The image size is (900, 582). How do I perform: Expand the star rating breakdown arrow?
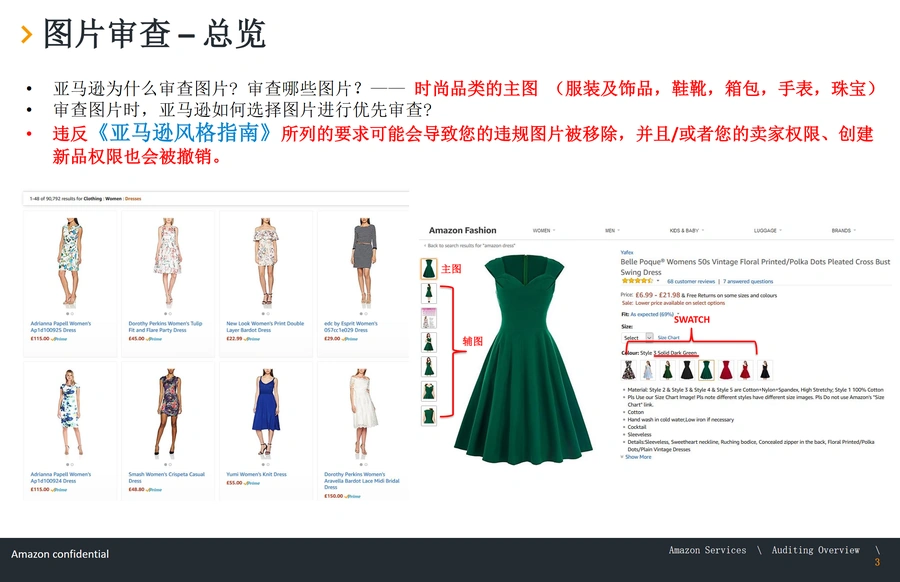[x=658, y=281]
